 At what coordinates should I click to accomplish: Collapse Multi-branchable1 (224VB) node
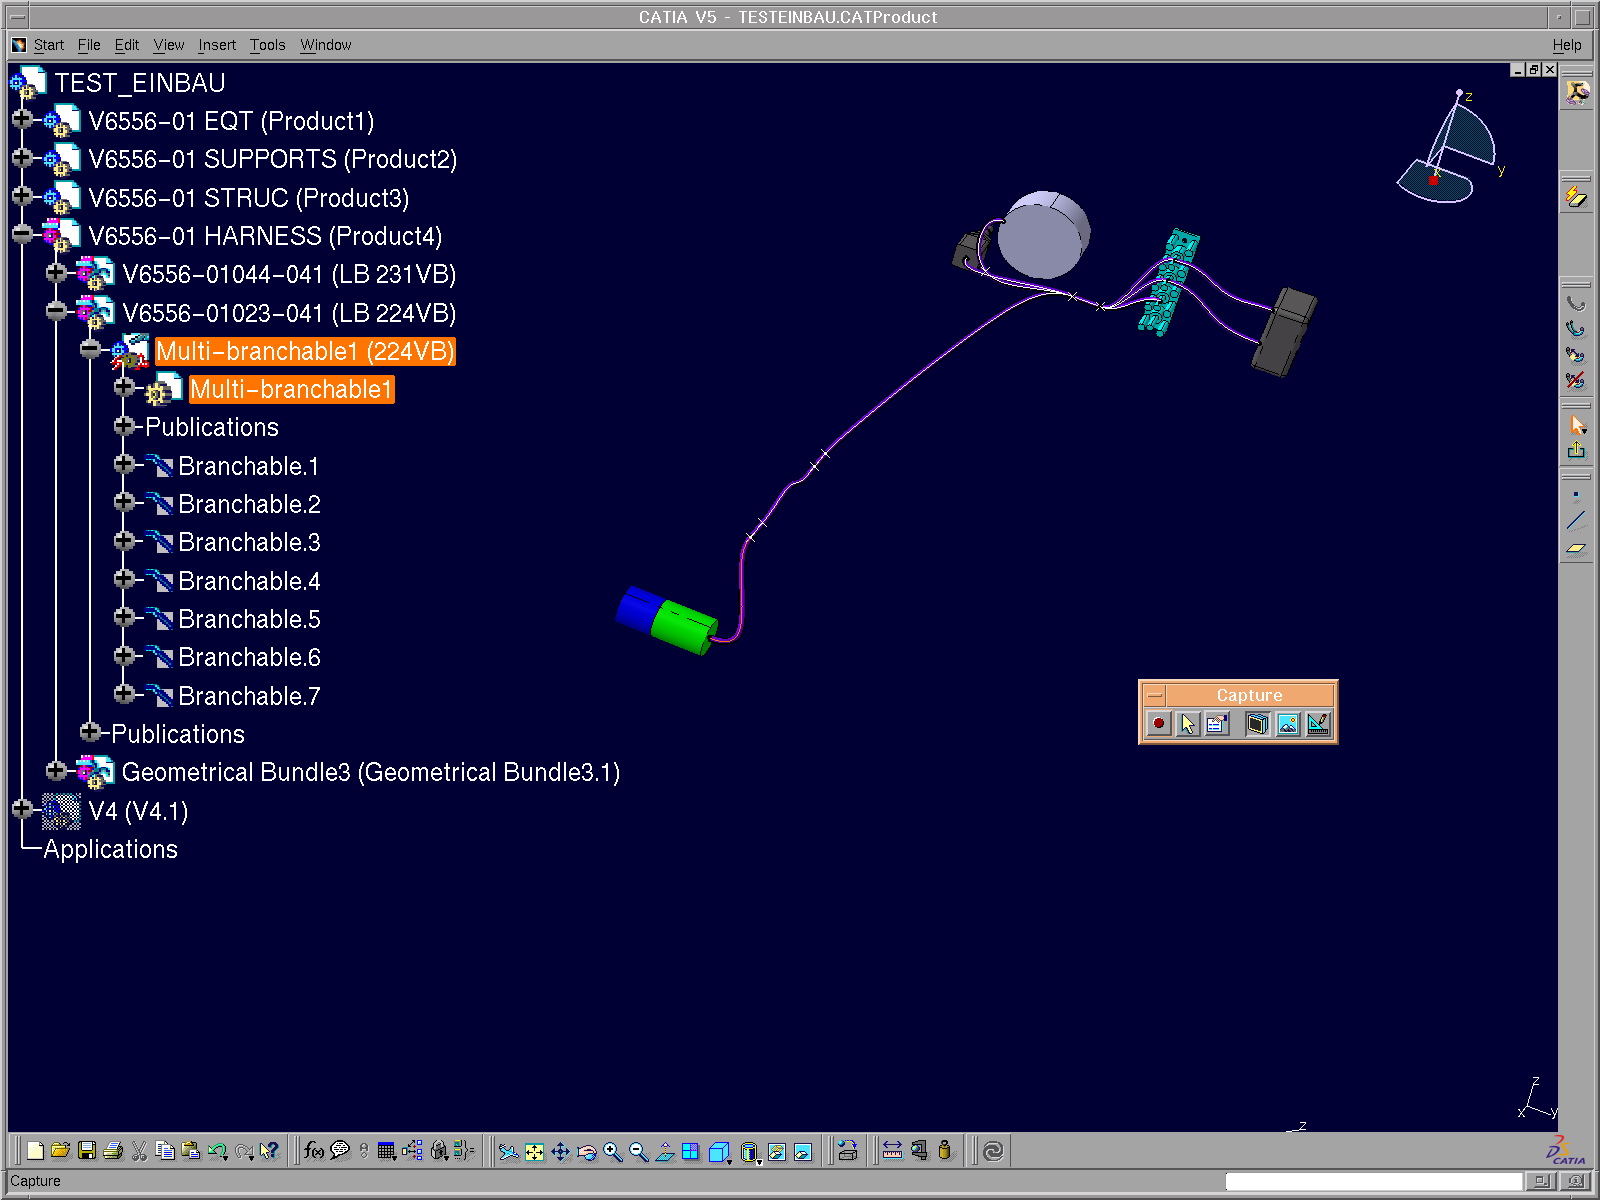[90, 350]
